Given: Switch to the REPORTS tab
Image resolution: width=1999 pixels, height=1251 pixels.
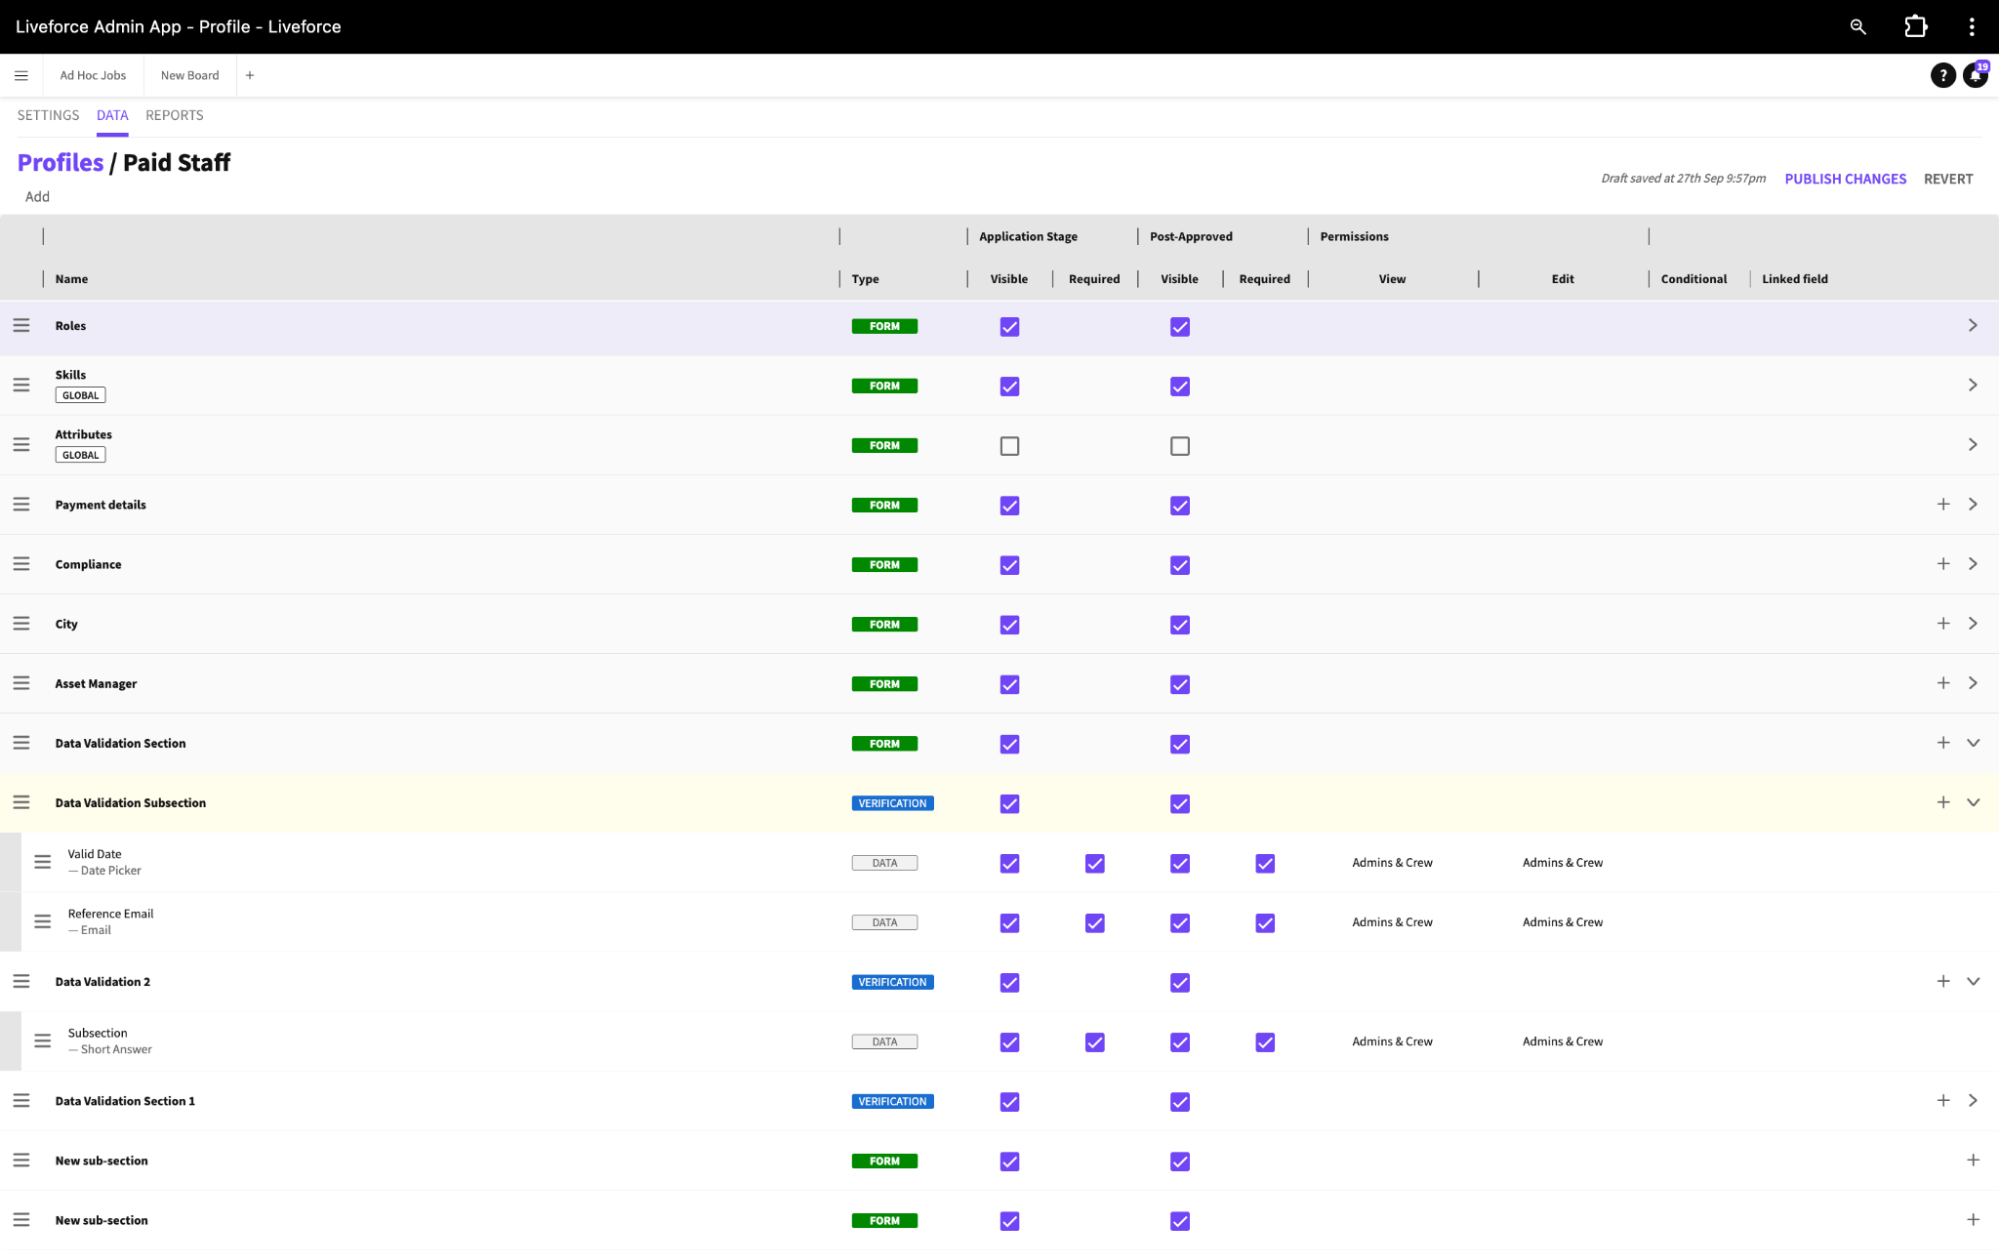Looking at the screenshot, I should (x=174, y=115).
